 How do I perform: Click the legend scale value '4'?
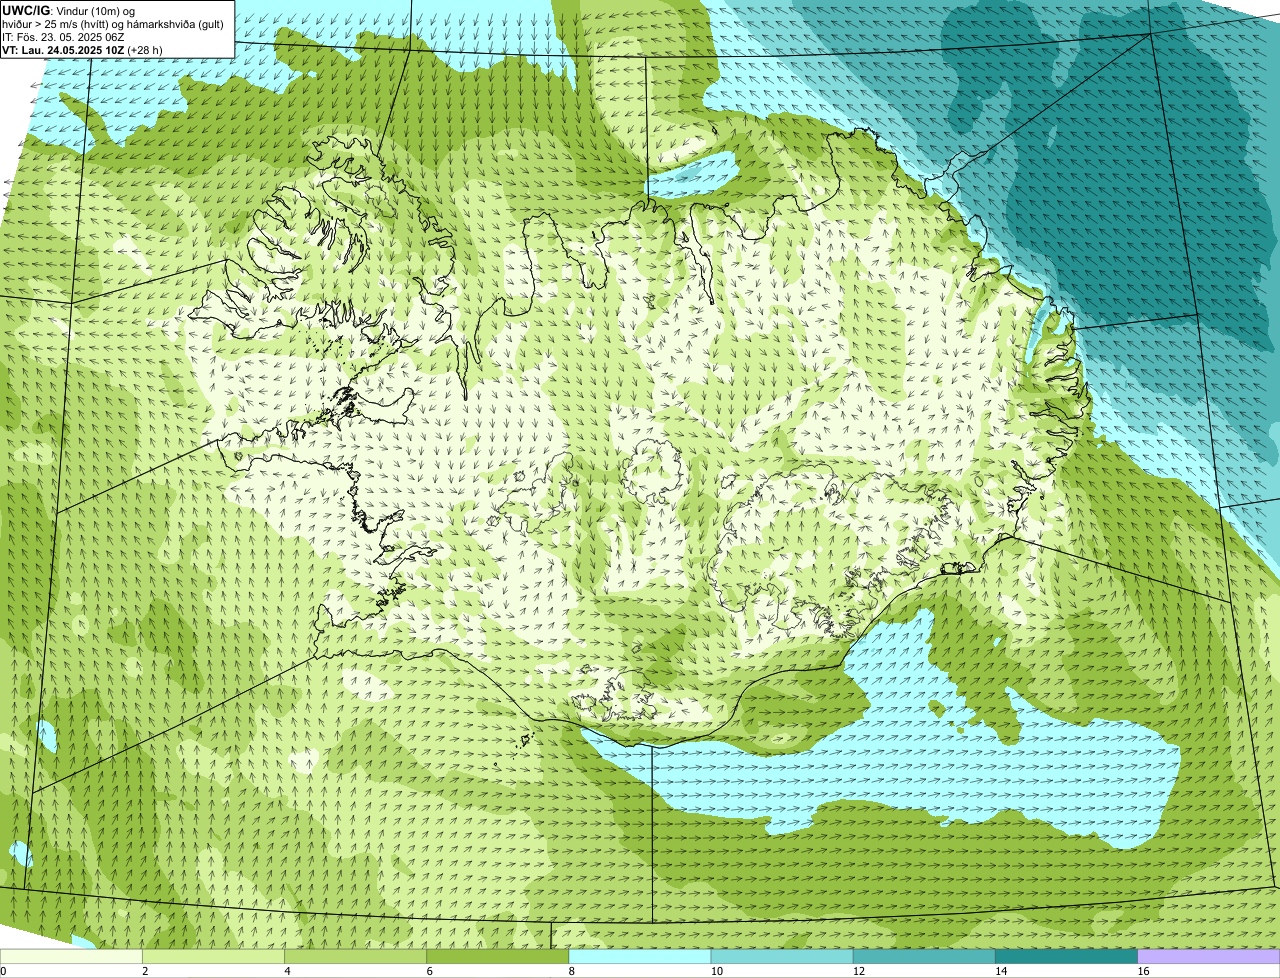(287, 971)
